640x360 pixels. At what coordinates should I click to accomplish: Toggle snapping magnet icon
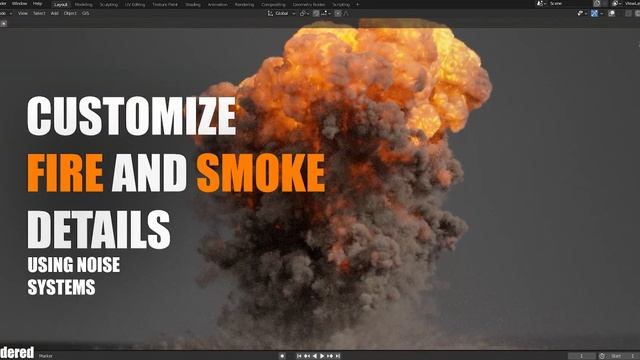tap(316, 13)
